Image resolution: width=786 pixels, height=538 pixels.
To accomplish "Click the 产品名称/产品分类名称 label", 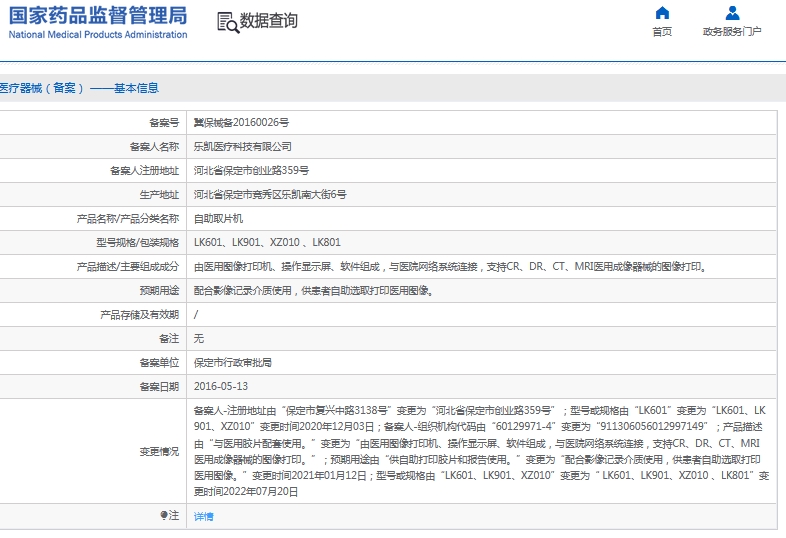I will (x=127, y=219).
